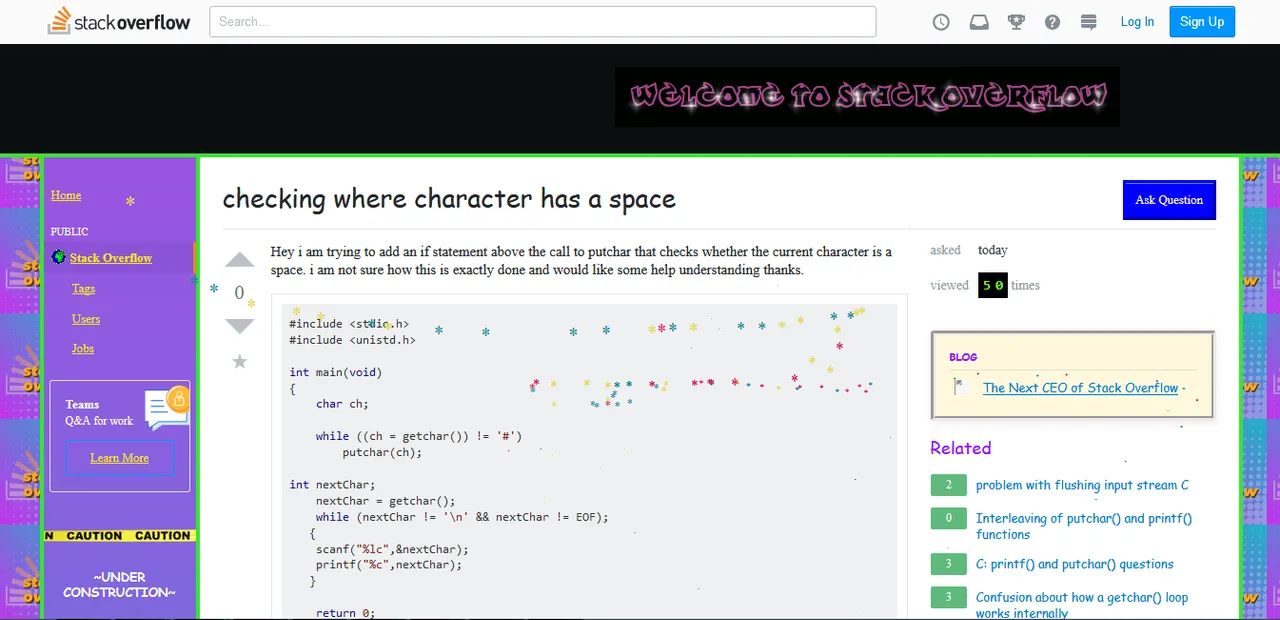Open Users in the sidebar
The height and width of the screenshot is (620, 1280).
pyautogui.click(x=86, y=319)
